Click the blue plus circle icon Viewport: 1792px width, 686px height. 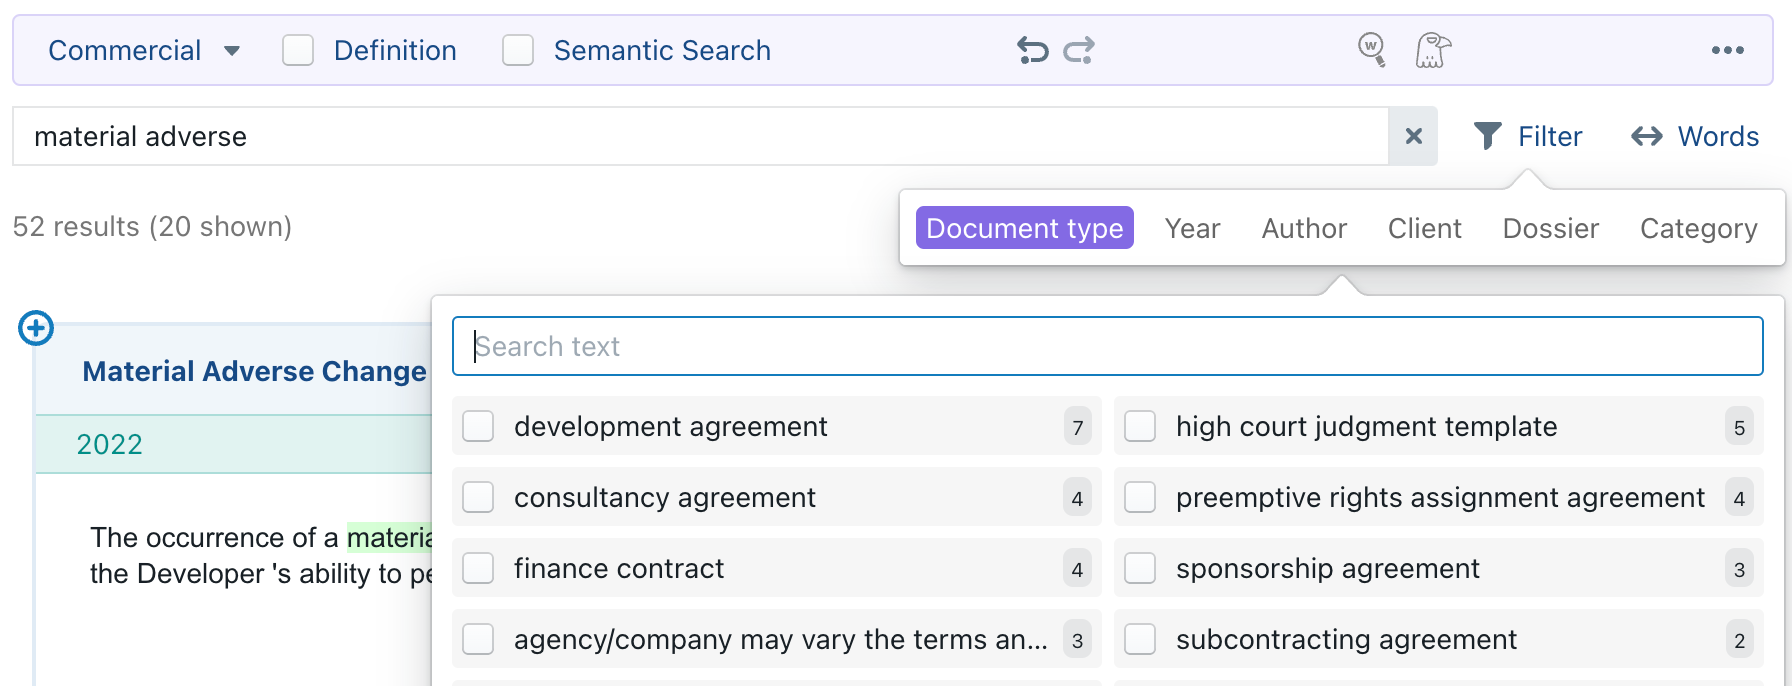[x=36, y=328]
